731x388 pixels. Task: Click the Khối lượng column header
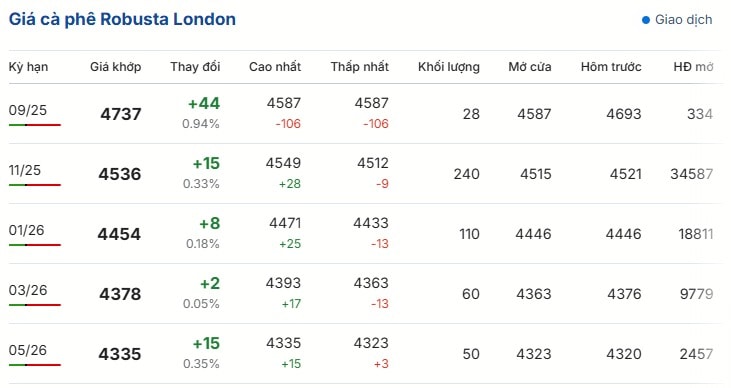(448, 67)
